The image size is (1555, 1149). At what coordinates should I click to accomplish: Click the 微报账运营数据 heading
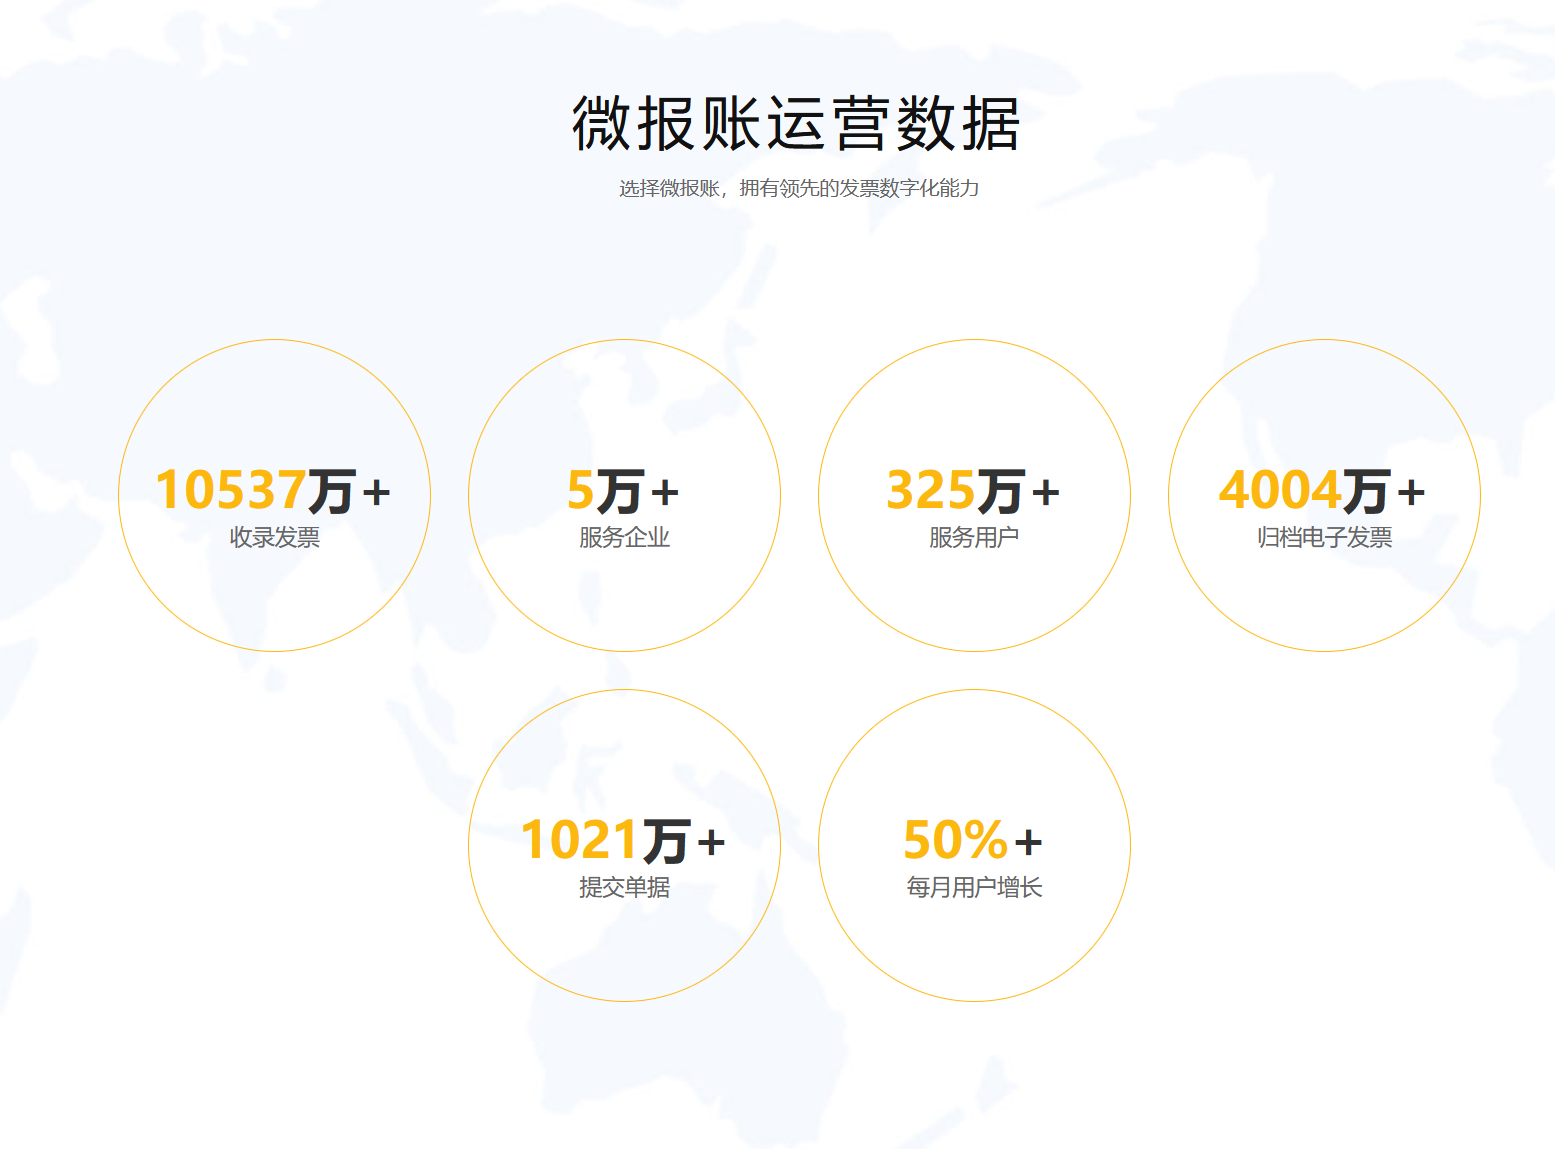tap(795, 124)
